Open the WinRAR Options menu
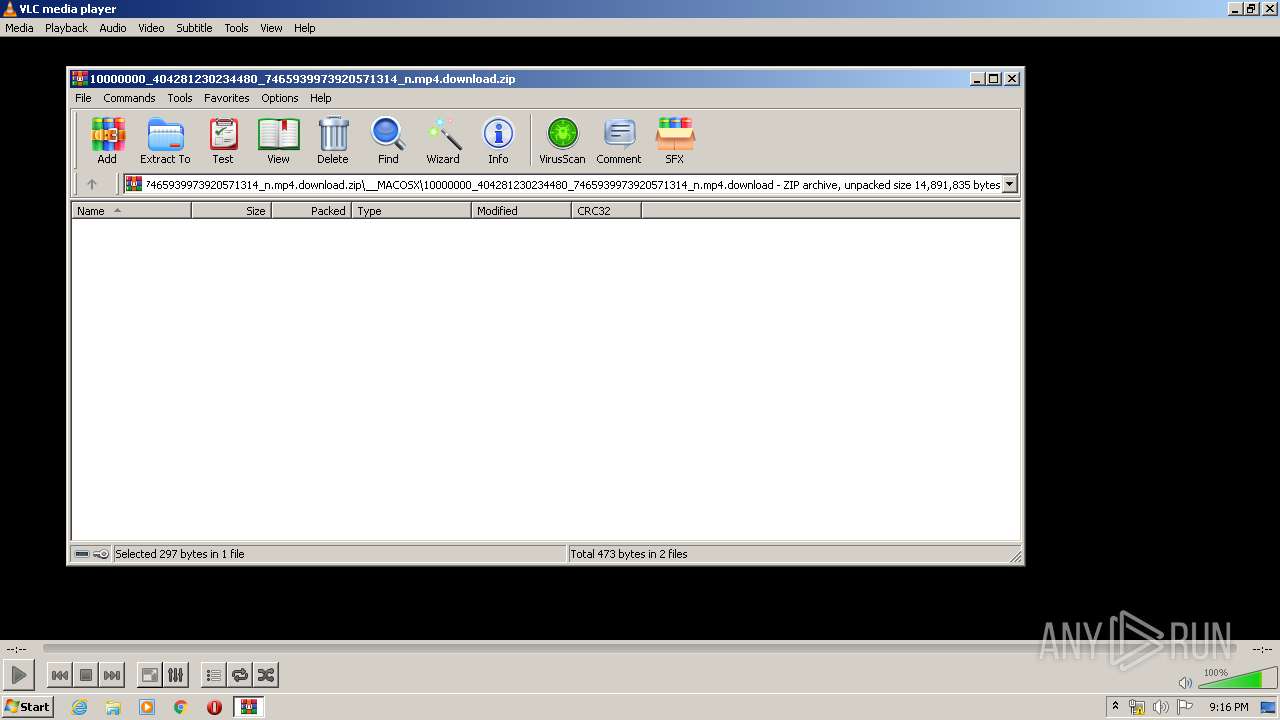The height and width of the screenshot is (720, 1280). click(280, 98)
